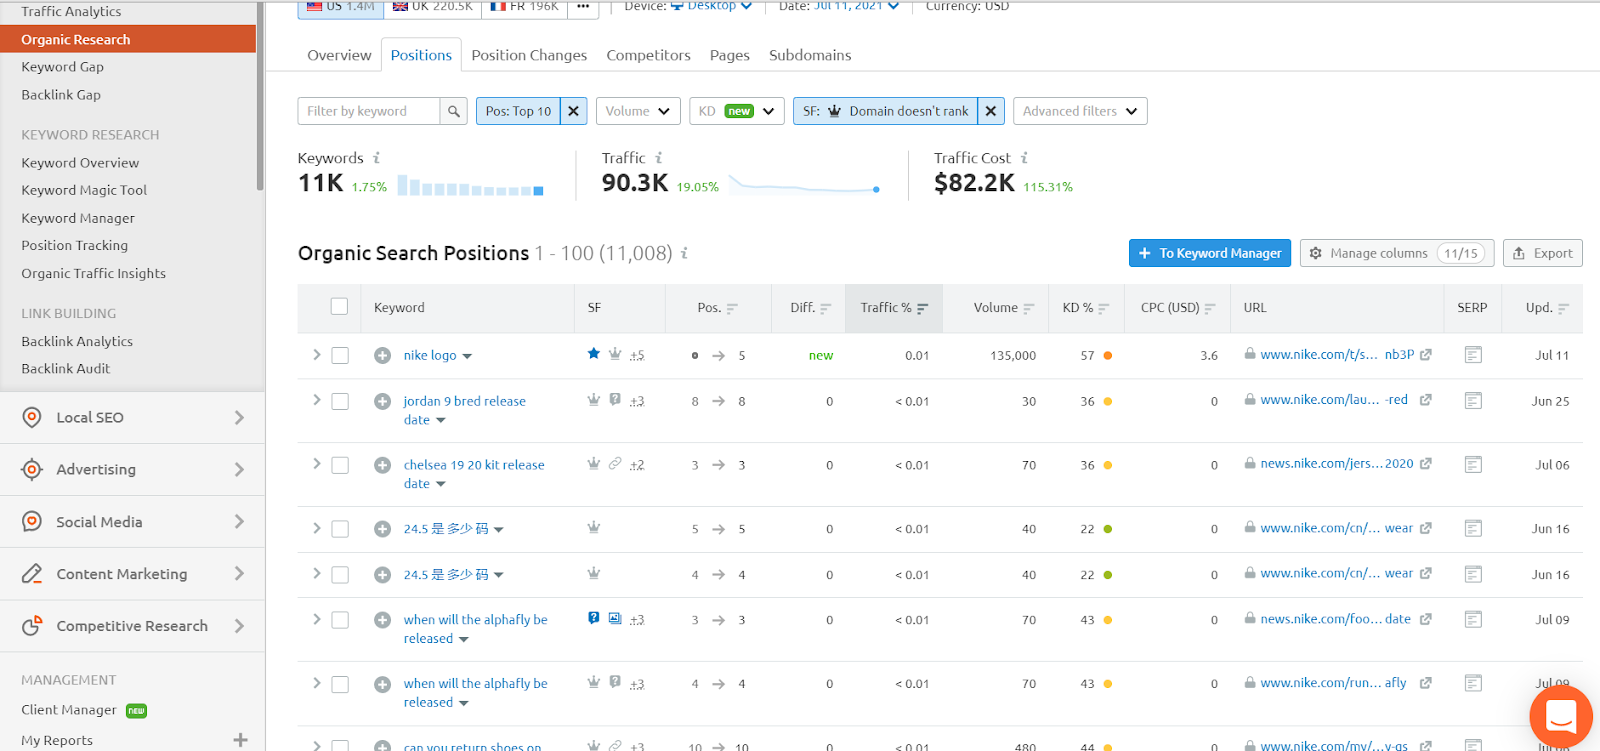
Task: Click the info icon beside Keywords
Action: coord(377,158)
